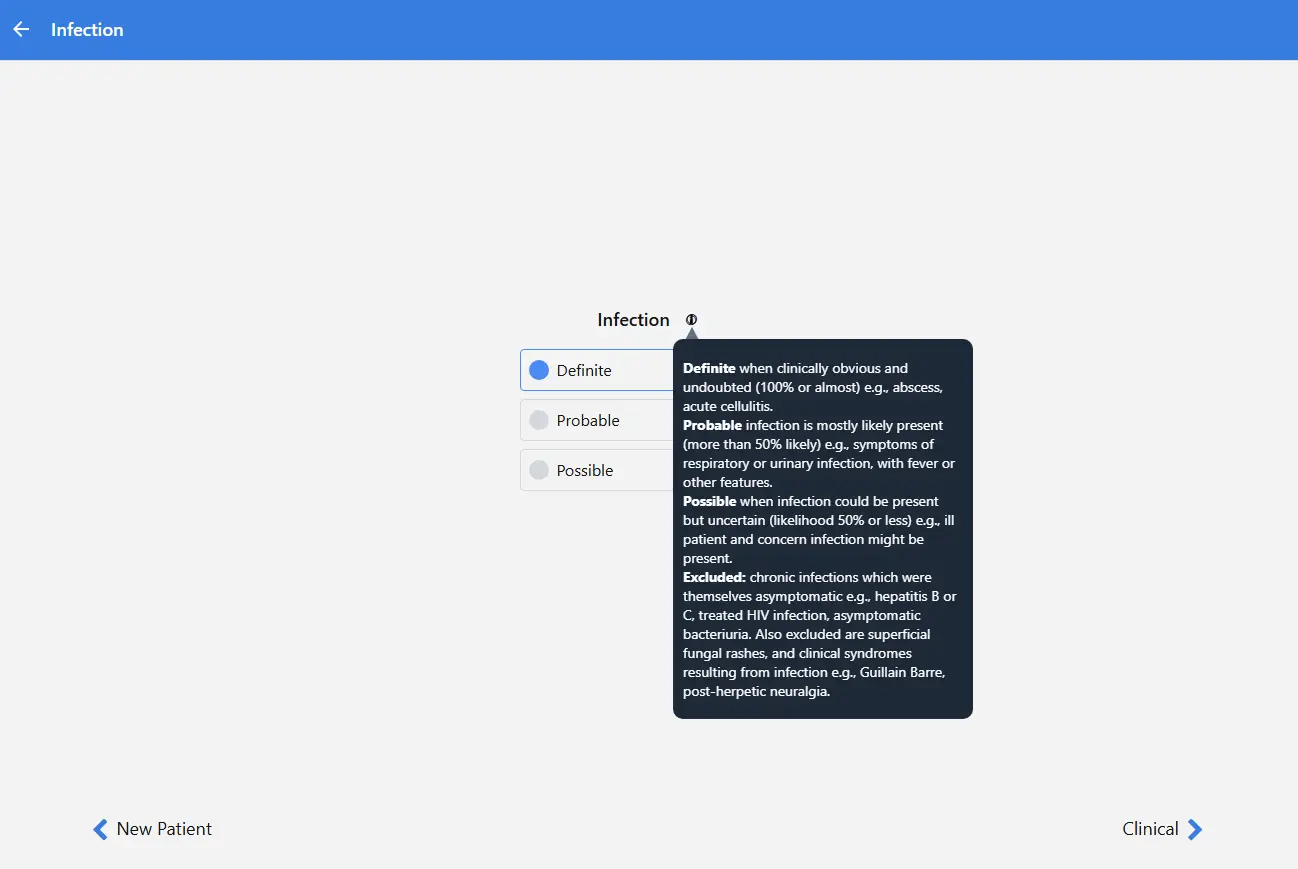The height and width of the screenshot is (869, 1298).
Task: Go back to New Patient page
Action: point(163,829)
